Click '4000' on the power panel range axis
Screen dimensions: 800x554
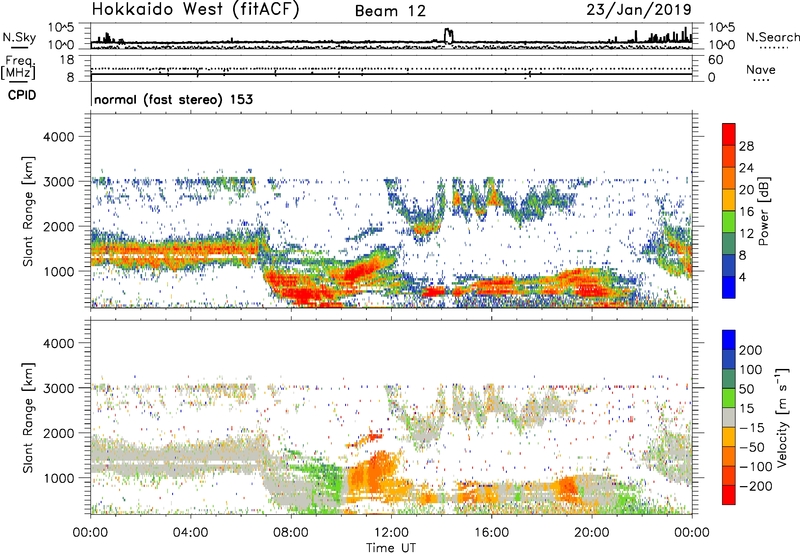click(58, 137)
